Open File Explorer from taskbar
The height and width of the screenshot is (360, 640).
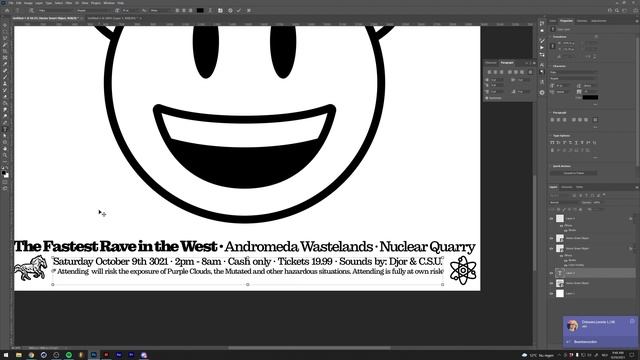pyautogui.click(x=19, y=355)
